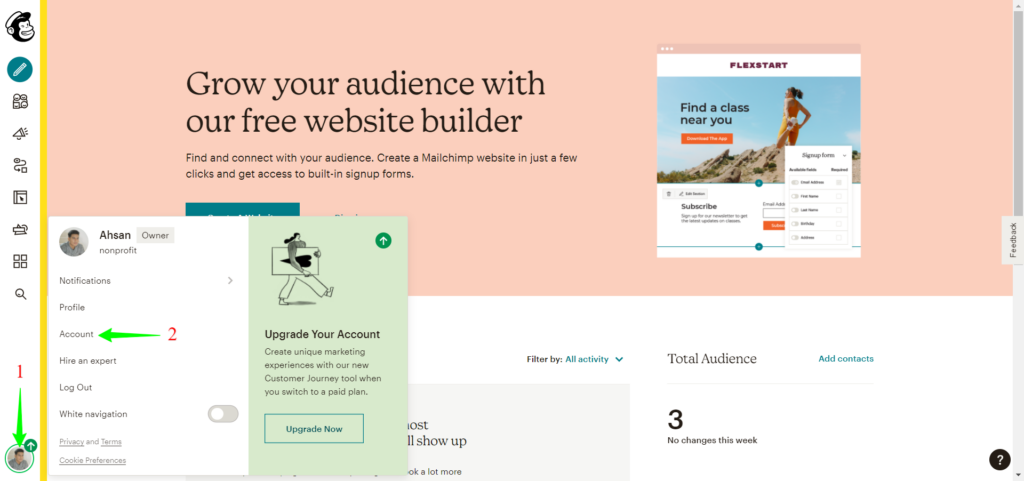Open the Terms link
Image resolution: width=1024 pixels, height=481 pixels.
pyautogui.click(x=111, y=442)
